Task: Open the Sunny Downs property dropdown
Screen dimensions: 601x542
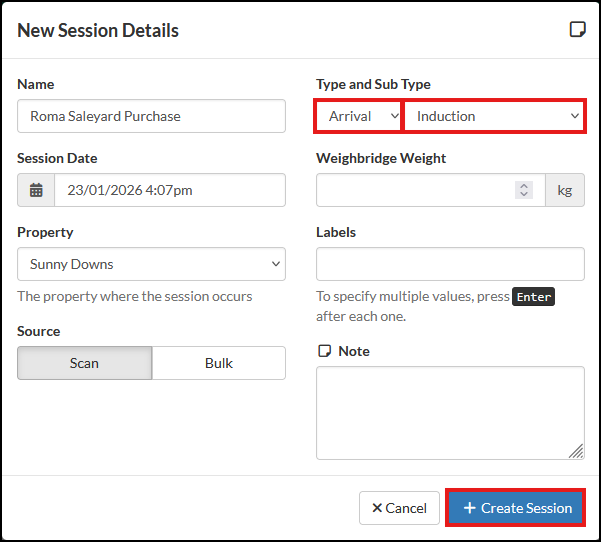Action: 151,264
